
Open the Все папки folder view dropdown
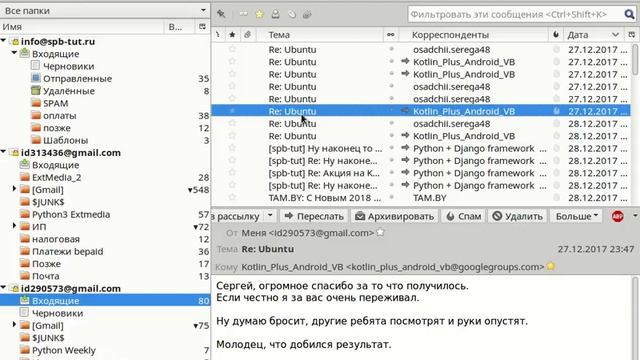tap(105, 11)
